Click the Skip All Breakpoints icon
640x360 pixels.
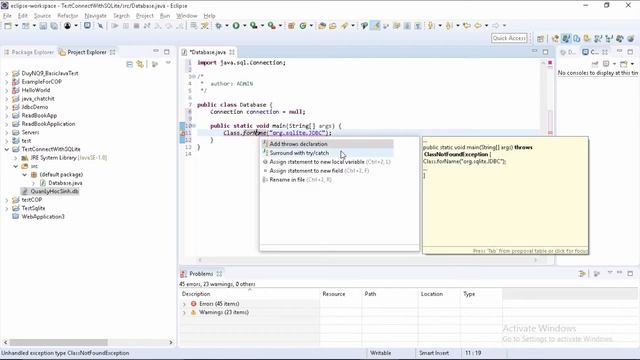tap(100, 26)
